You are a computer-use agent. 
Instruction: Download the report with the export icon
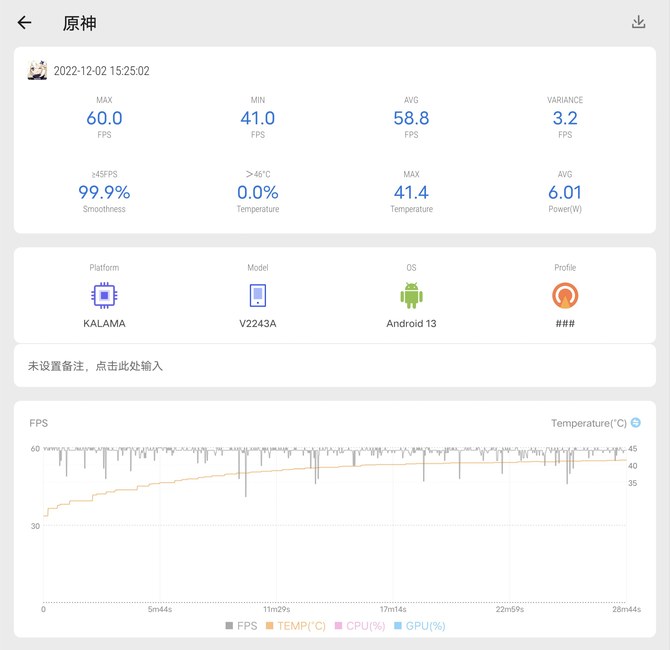[x=638, y=22]
